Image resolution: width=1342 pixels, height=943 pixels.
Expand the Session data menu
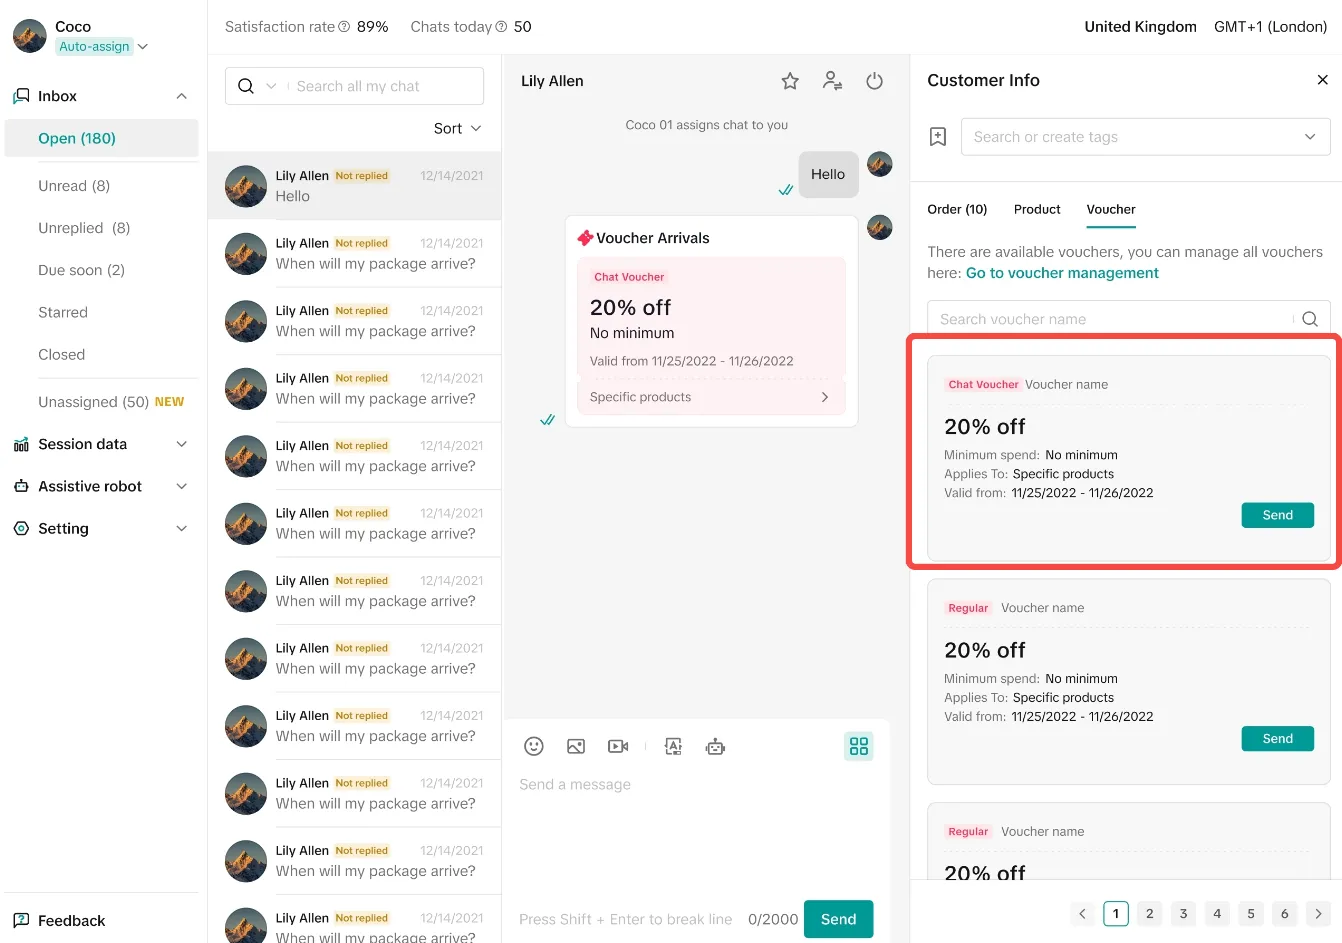click(x=102, y=444)
